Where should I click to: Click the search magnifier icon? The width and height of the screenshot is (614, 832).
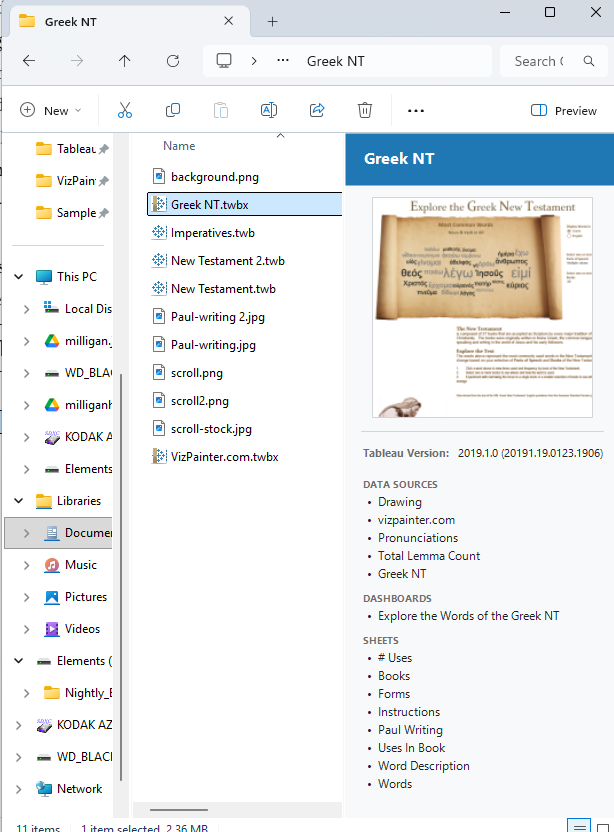tap(589, 61)
